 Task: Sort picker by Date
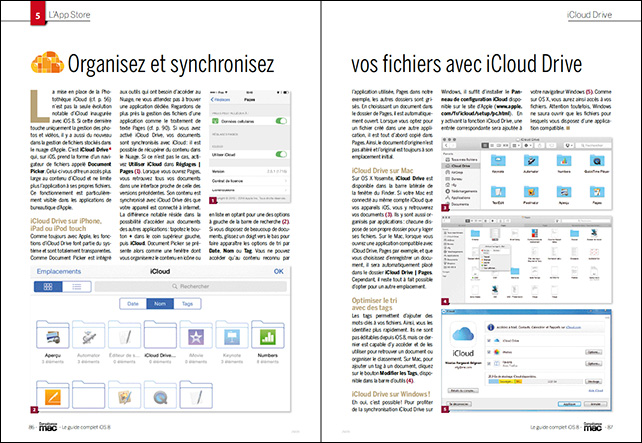pyautogui.click(x=133, y=304)
